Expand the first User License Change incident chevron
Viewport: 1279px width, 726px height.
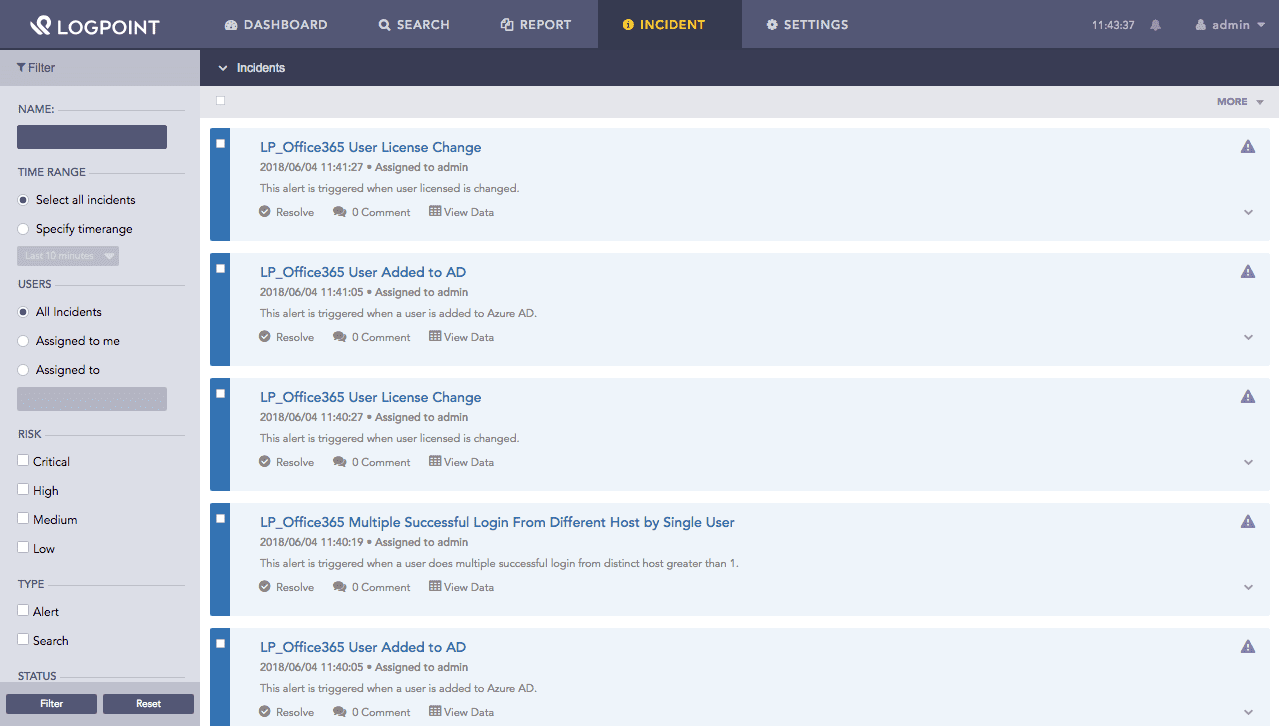[x=1248, y=212]
